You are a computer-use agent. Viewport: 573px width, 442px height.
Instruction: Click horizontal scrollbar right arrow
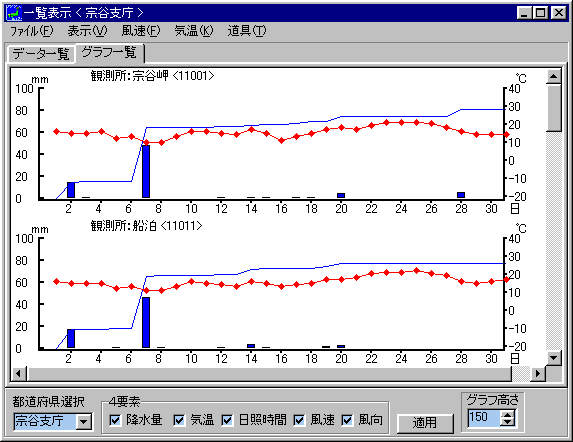pyautogui.click(x=538, y=374)
